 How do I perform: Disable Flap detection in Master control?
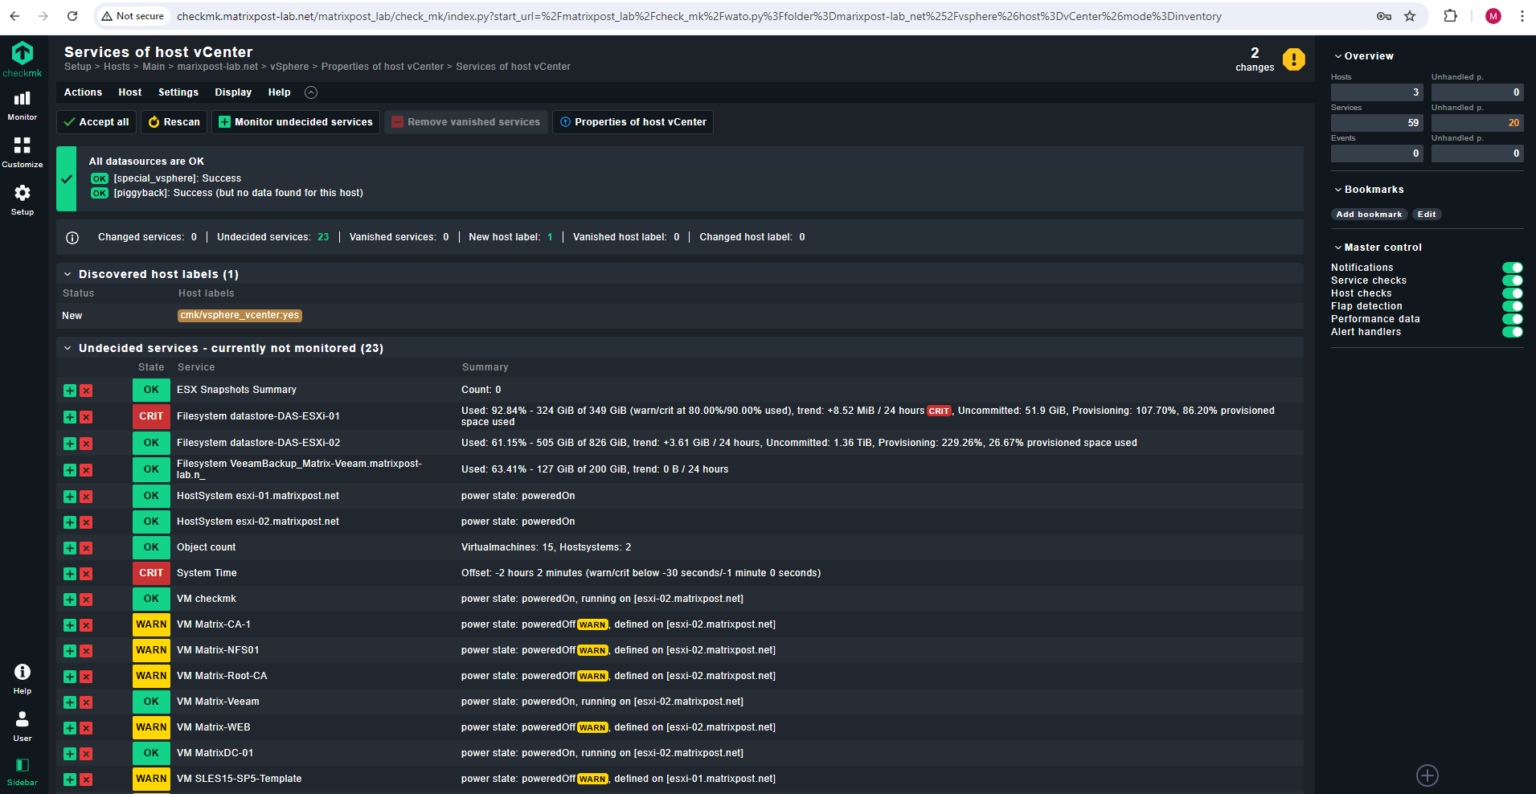[x=1512, y=306]
